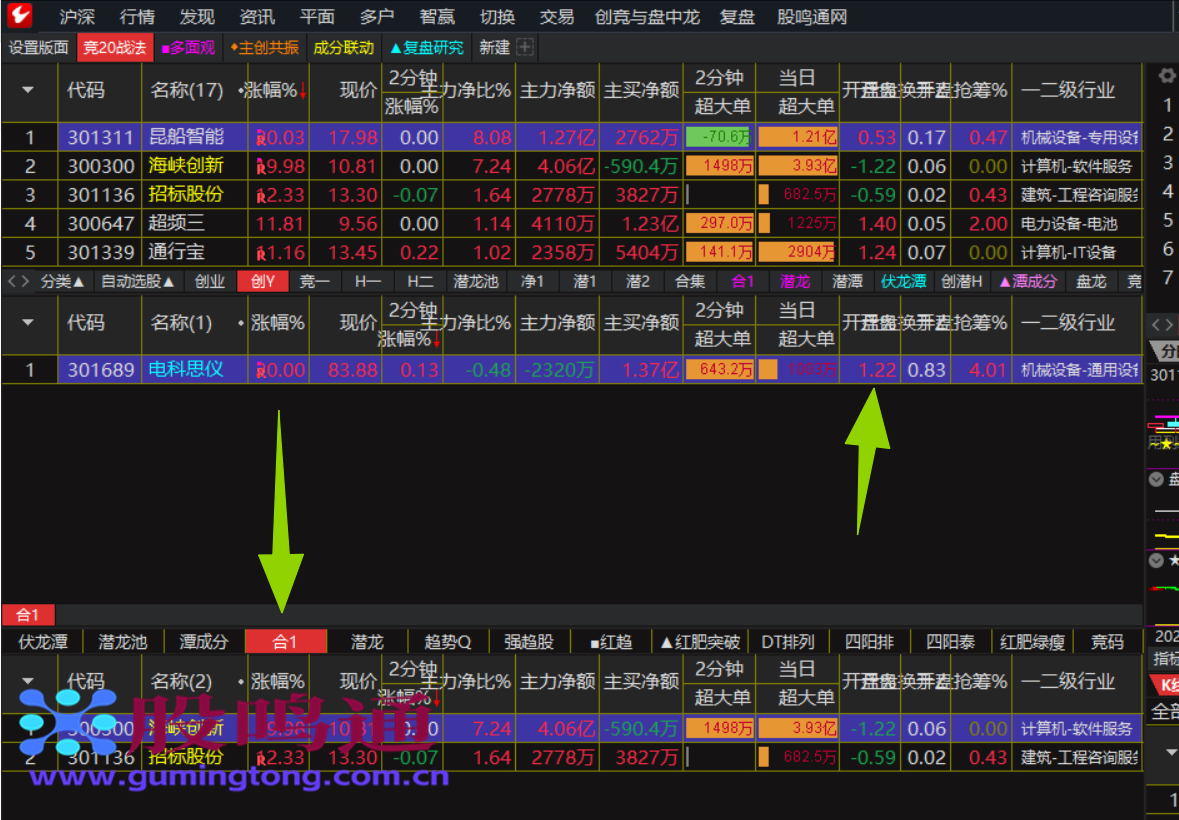The height and width of the screenshot is (820, 1179).
Task: Select the DT排列 tab
Action: click(788, 642)
